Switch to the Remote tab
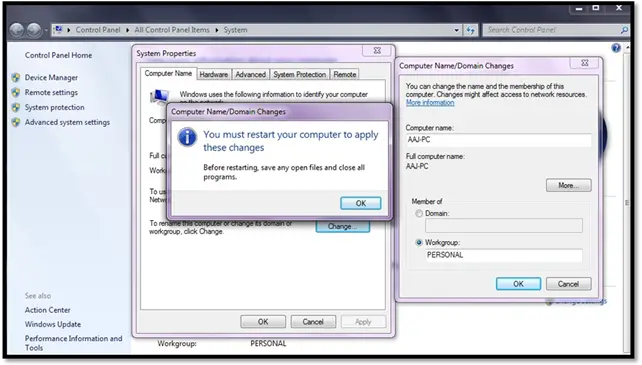This screenshot has width=642, height=365. point(345,75)
